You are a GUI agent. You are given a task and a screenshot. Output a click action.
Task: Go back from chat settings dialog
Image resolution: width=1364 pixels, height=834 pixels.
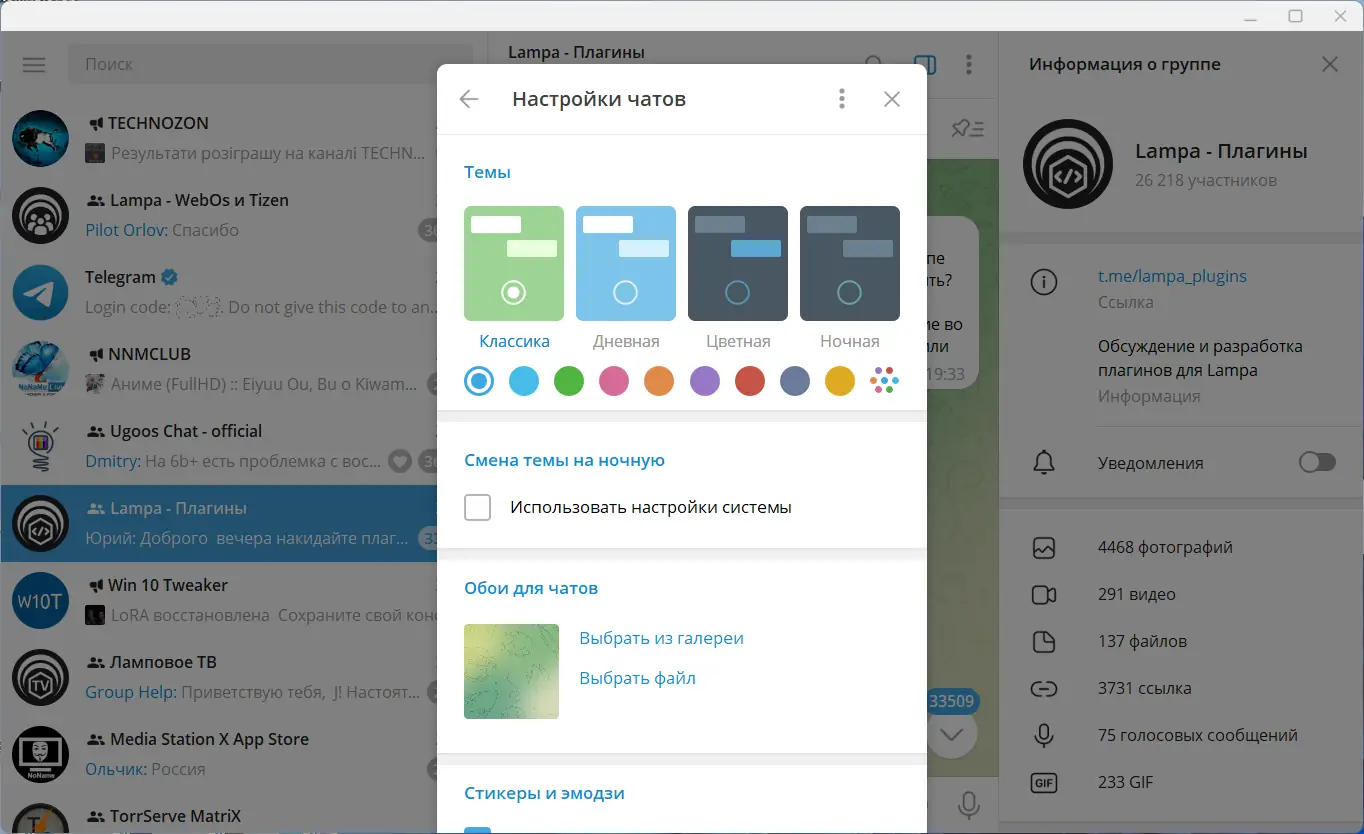pyautogui.click(x=469, y=99)
